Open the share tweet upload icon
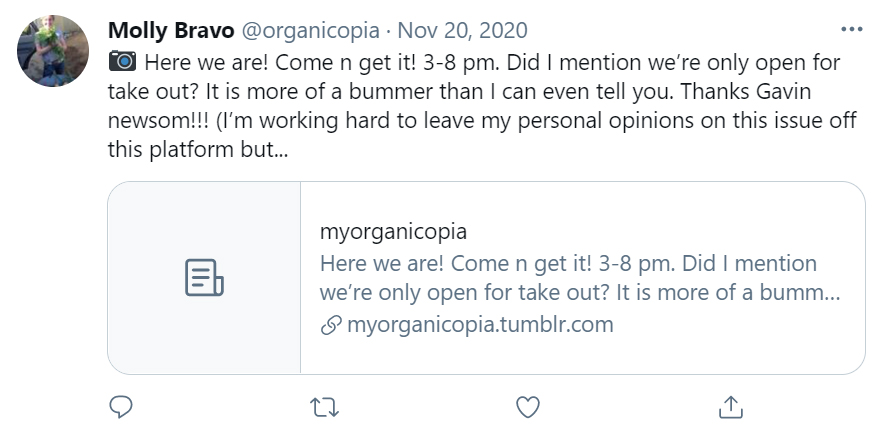Image resolution: width=884 pixels, height=432 pixels. [731, 407]
